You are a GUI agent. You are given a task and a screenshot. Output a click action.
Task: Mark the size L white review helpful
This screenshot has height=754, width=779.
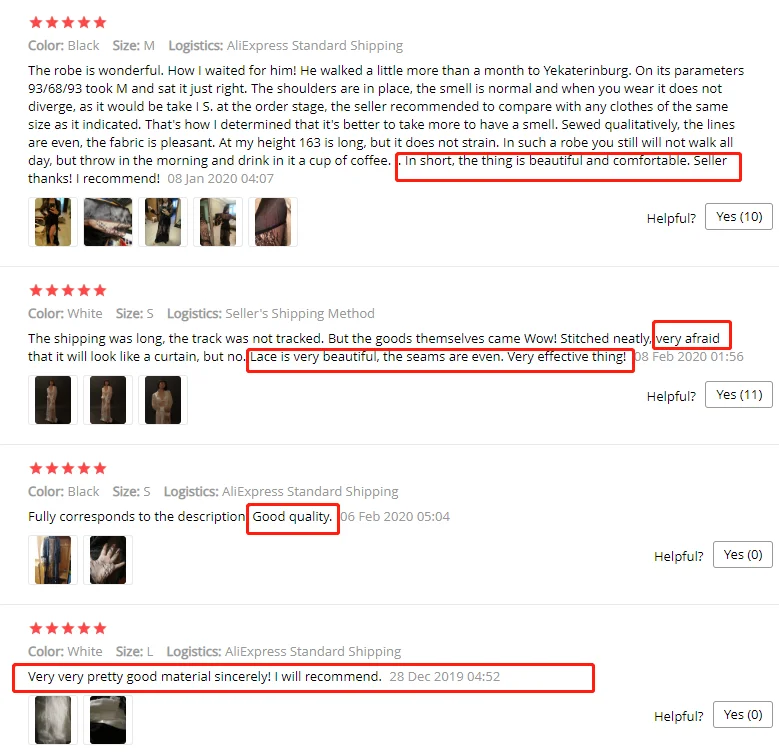(743, 714)
